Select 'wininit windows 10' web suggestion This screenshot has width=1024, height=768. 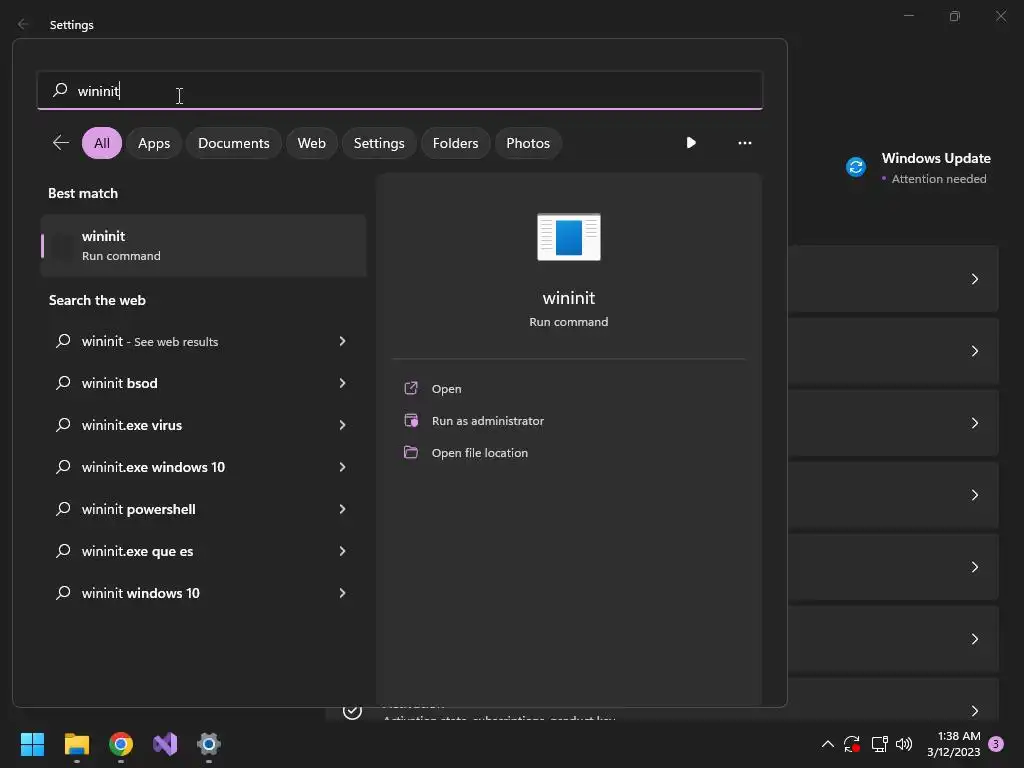[x=203, y=593]
